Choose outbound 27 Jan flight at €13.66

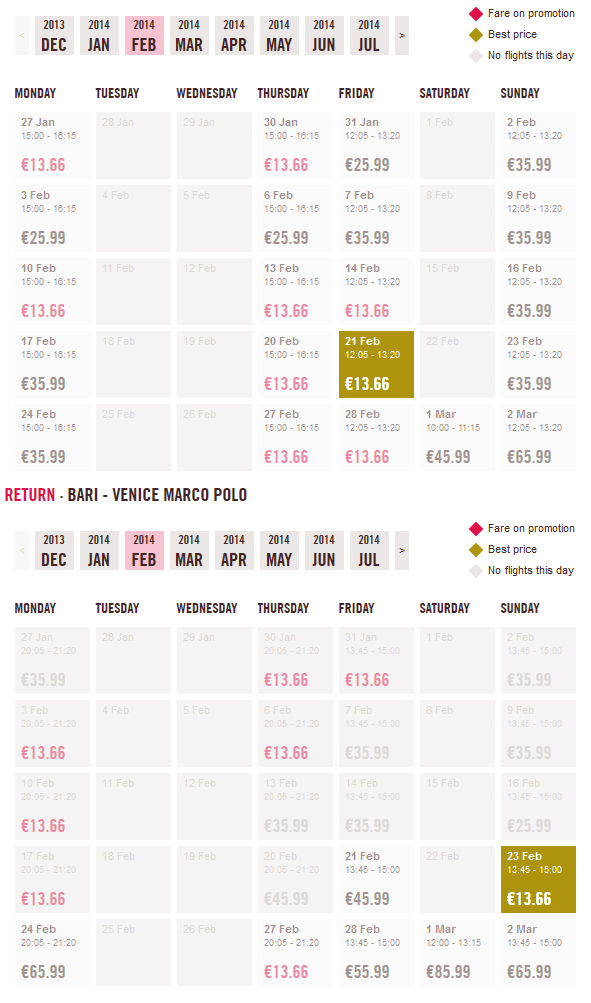(52, 145)
